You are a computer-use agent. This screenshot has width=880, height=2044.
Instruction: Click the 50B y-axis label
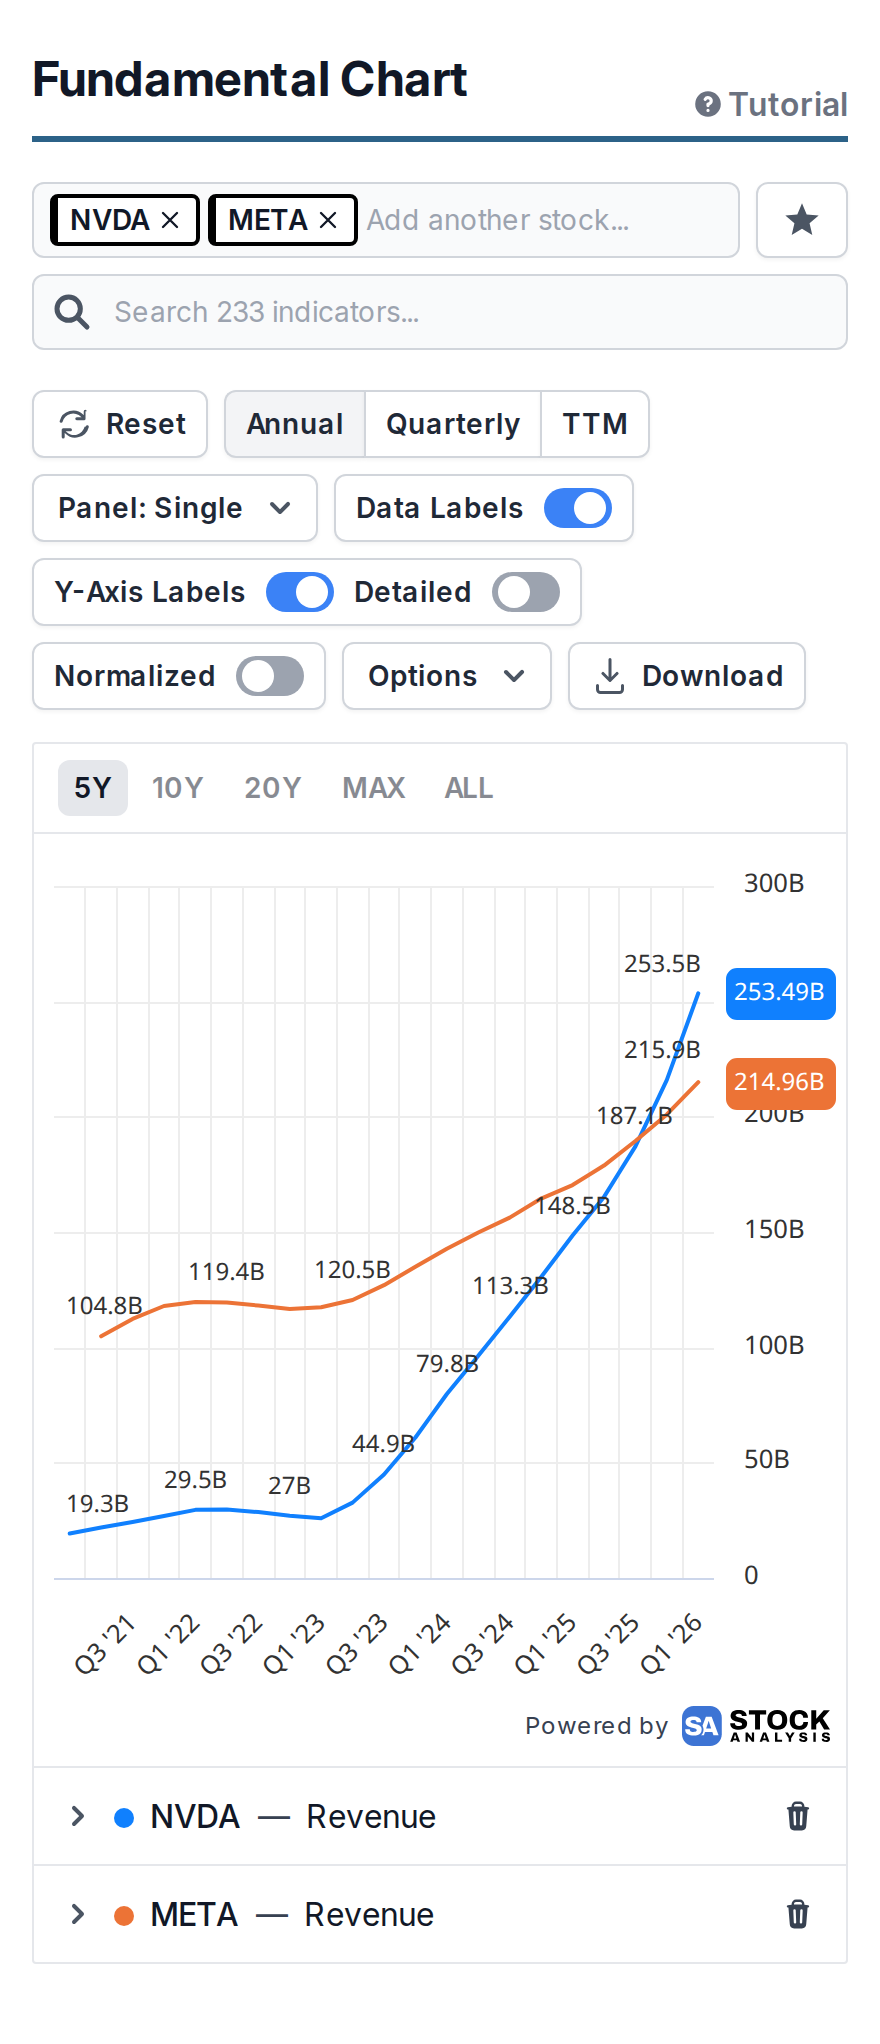767,1459
